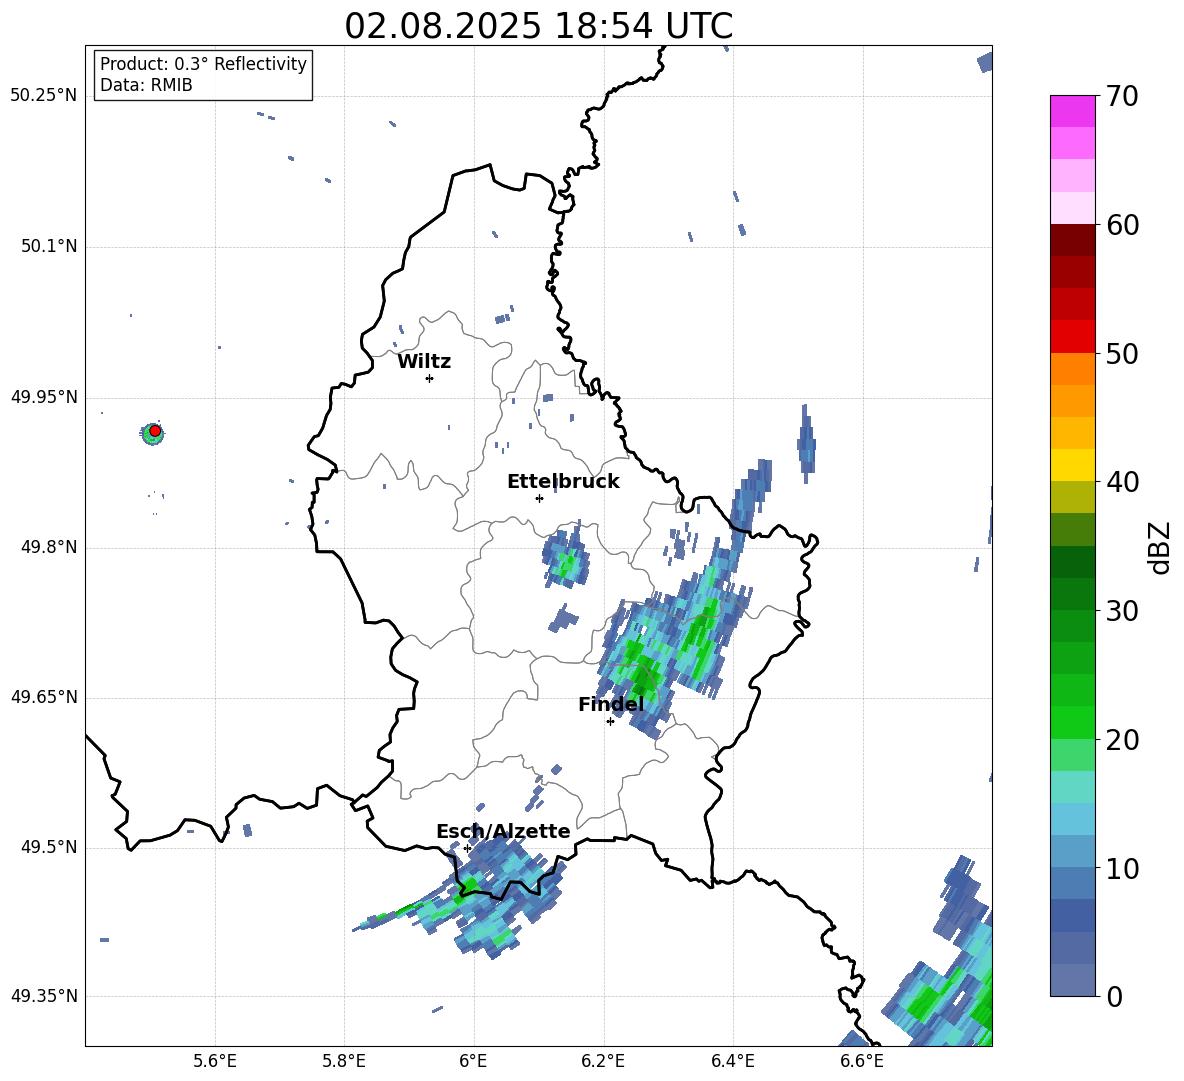This screenshot has width=1184, height=1081.
Task: Click the 5.6°E longitude tick label
Action: click(x=215, y=1061)
